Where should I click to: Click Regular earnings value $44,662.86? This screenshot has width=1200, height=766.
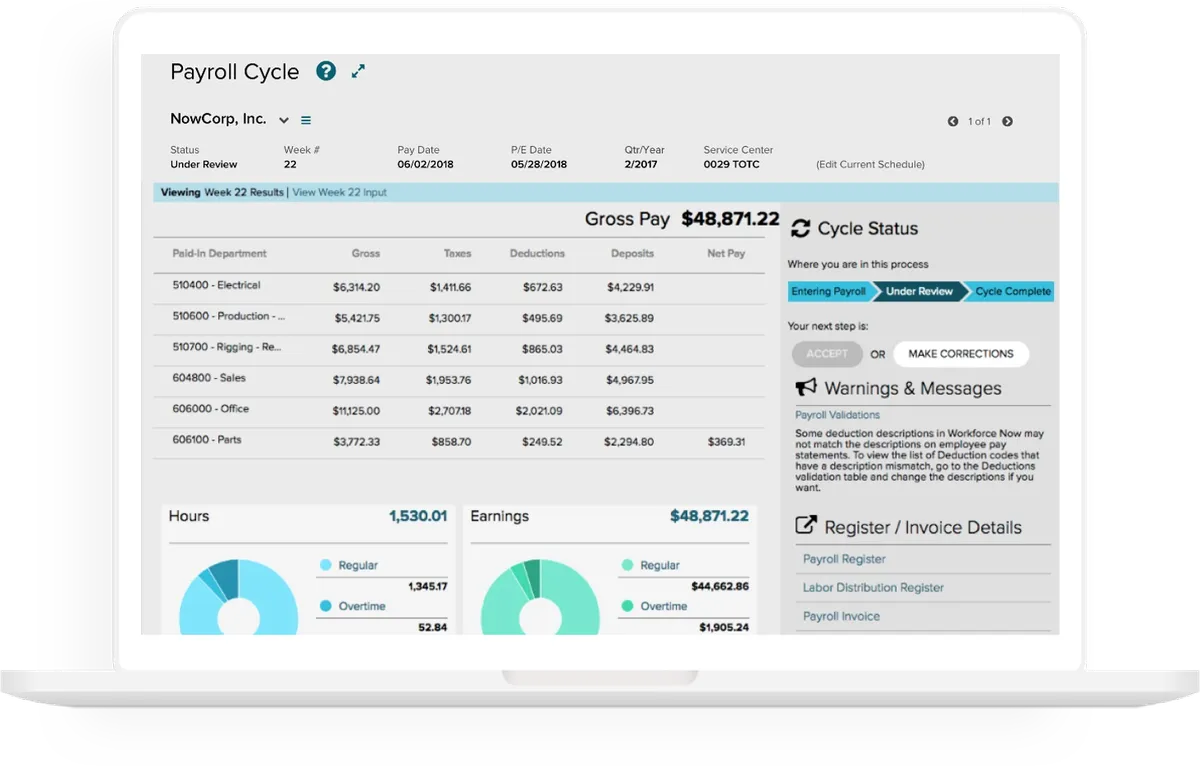click(x=720, y=587)
